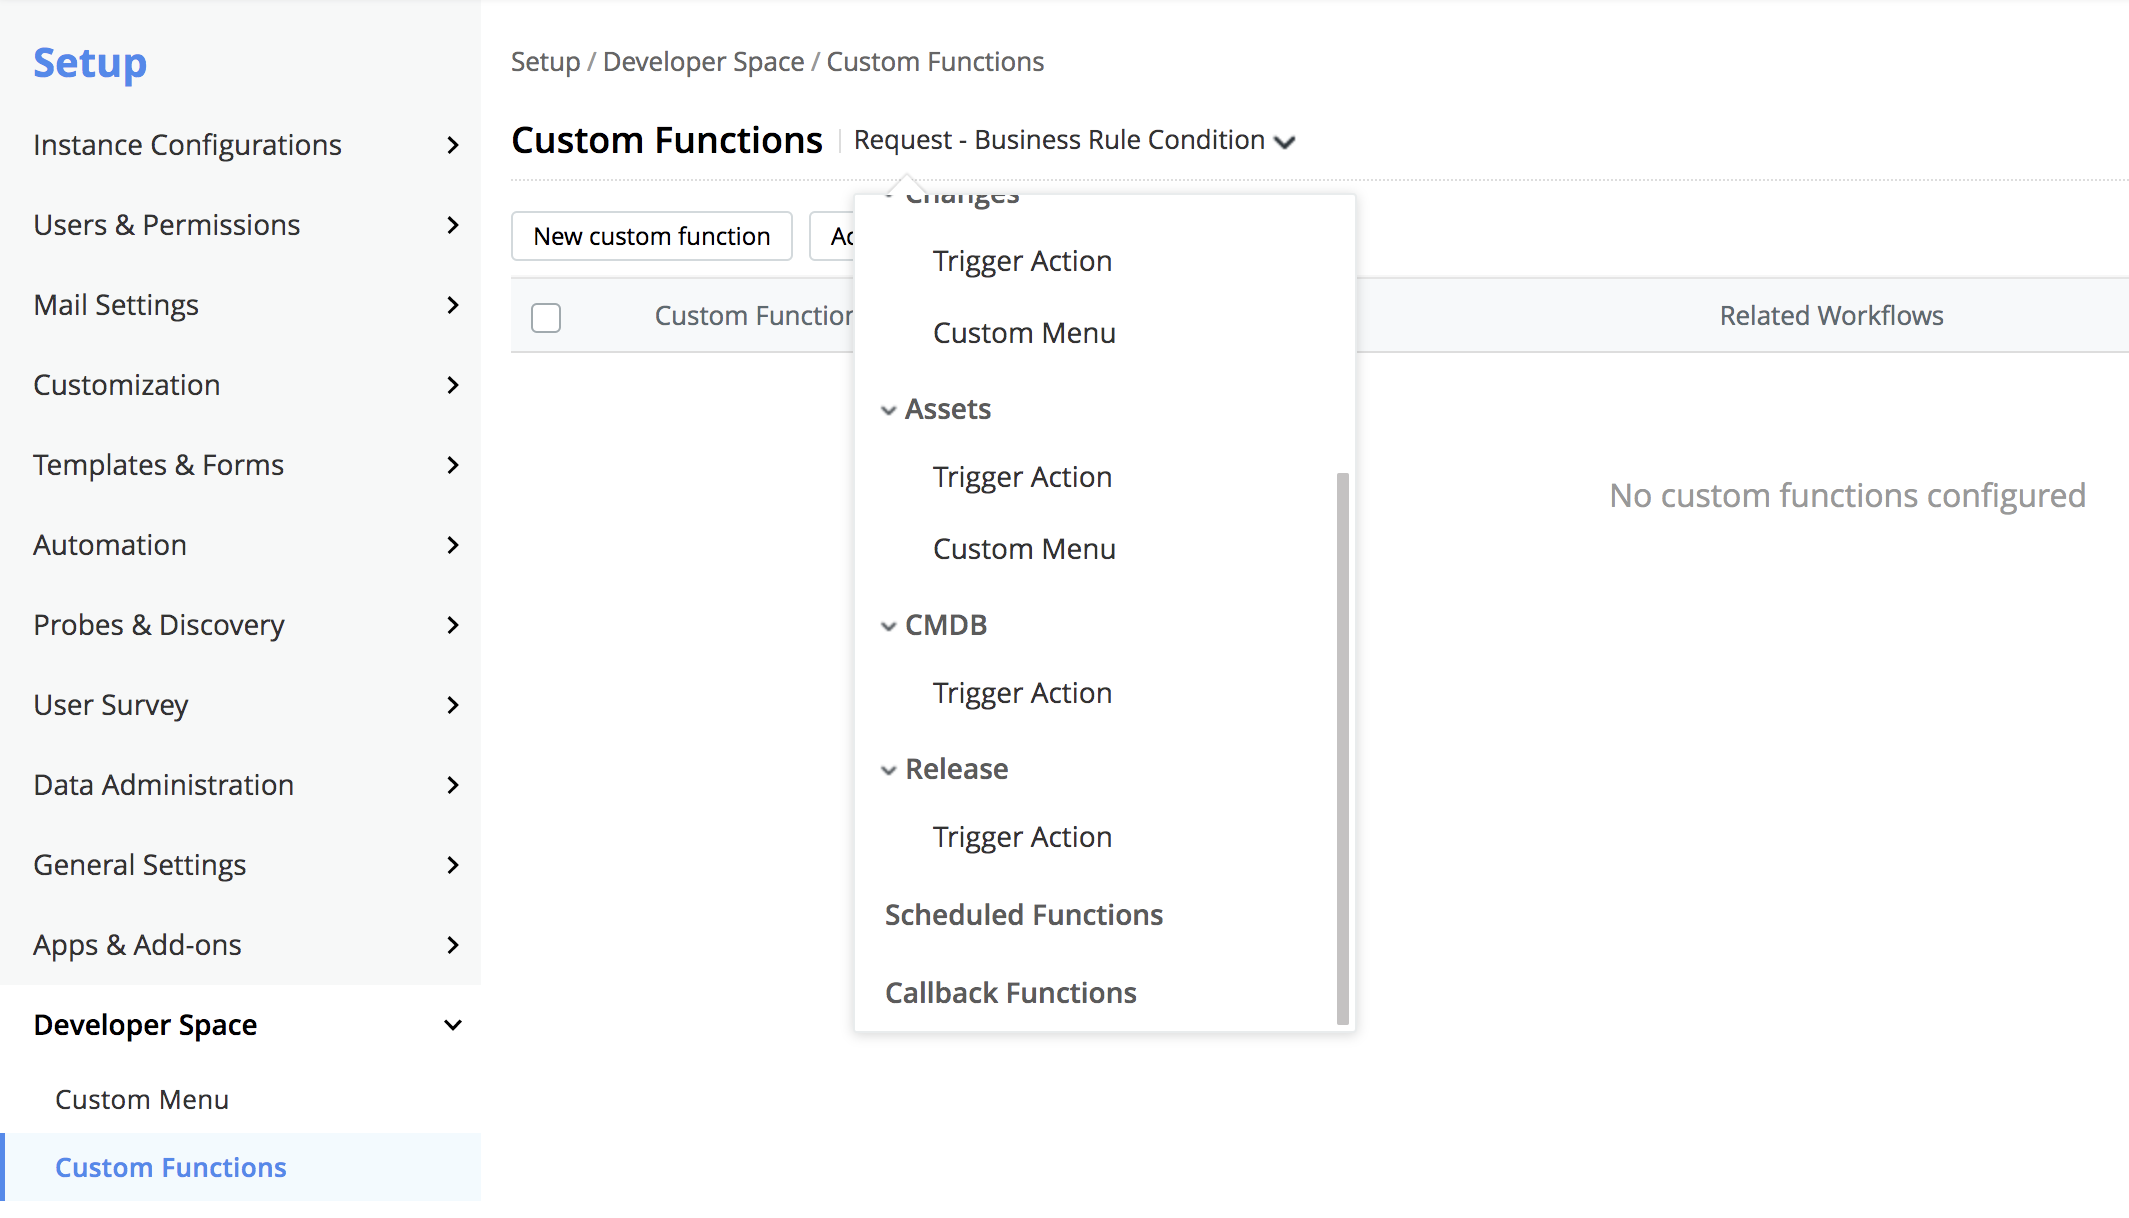The image size is (2129, 1218).
Task: Choose Trigger Action under Assets
Action: click(x=1022, y=477)
